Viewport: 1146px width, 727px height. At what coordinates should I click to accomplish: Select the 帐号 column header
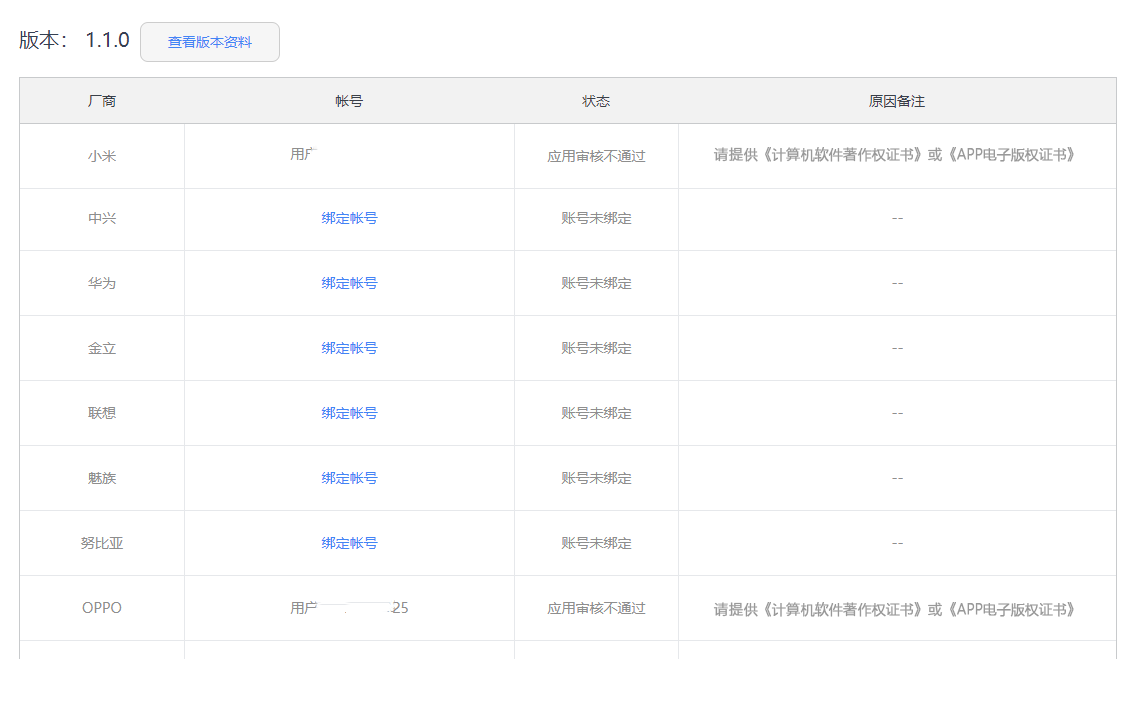coord(349,102)
